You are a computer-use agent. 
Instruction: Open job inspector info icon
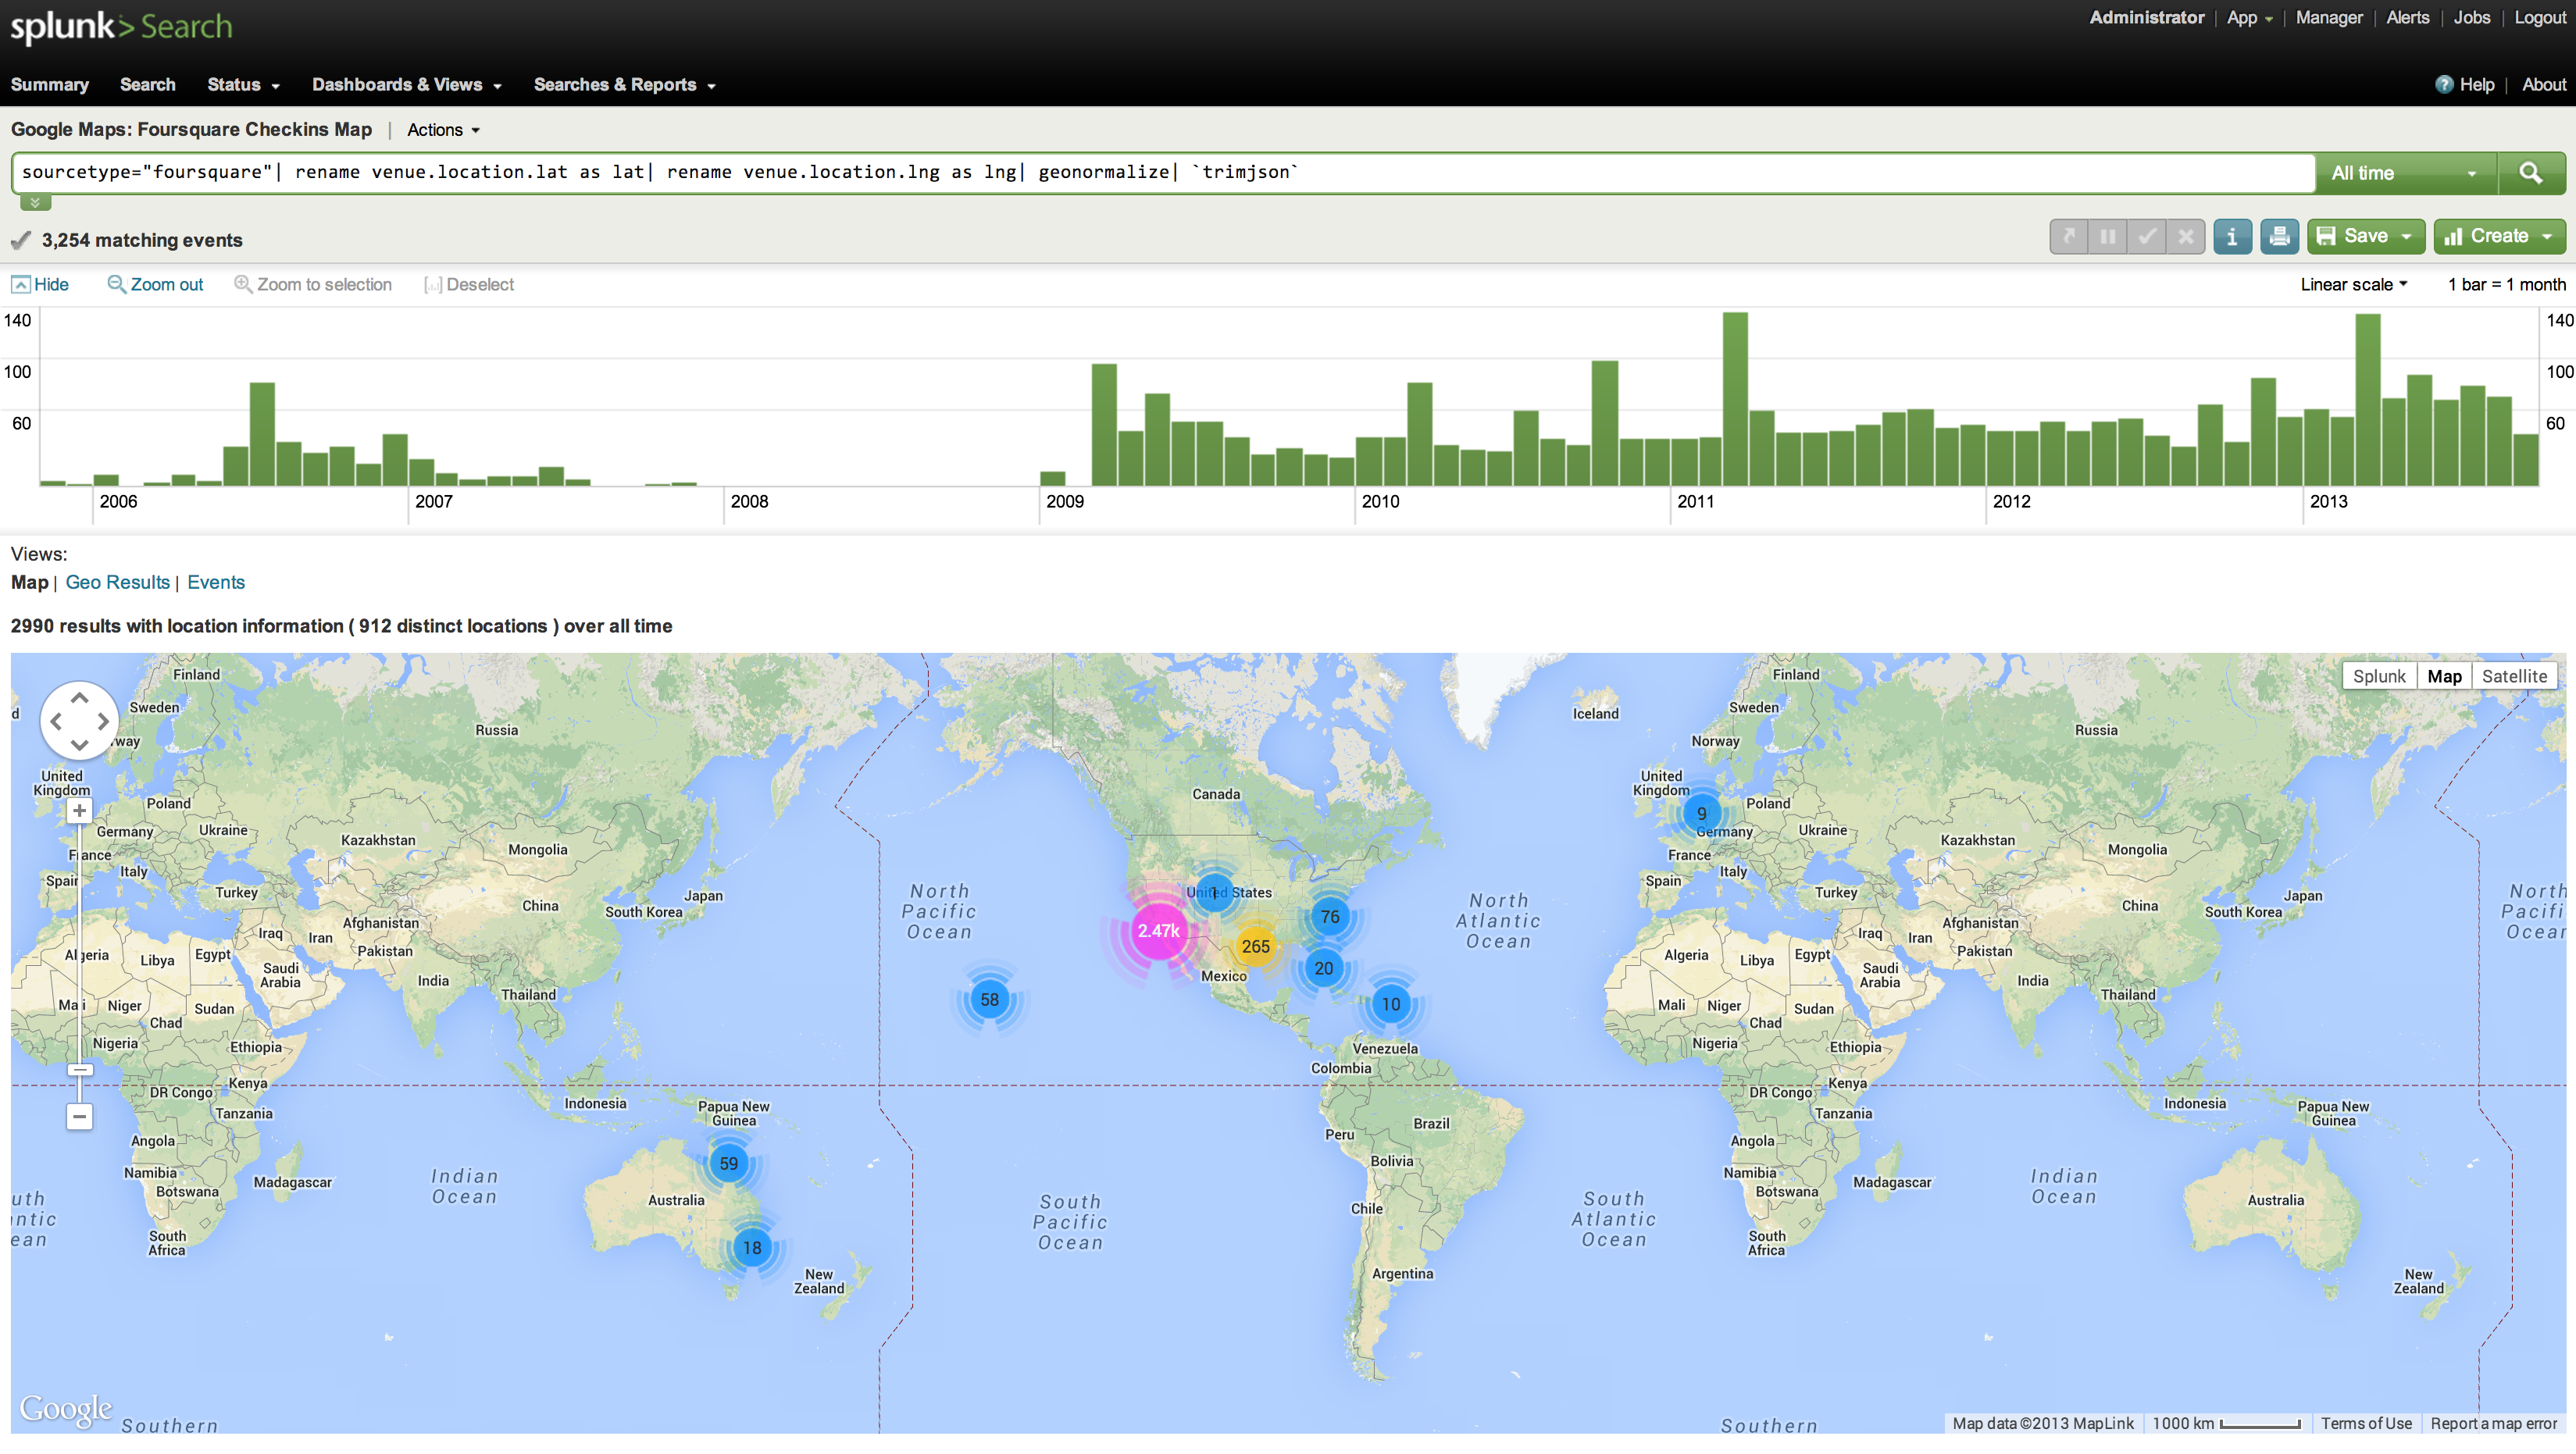2232,237
